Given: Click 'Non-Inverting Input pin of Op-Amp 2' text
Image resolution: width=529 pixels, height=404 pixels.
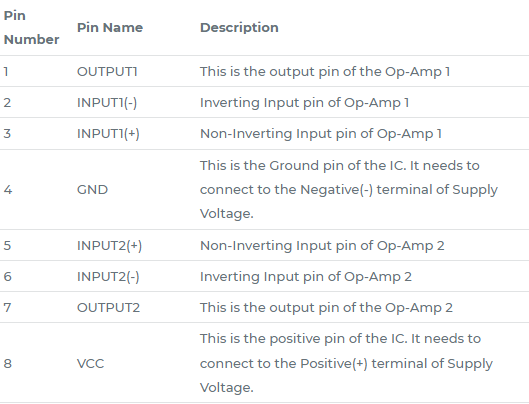Looking at the screenshot, I should 322,246.
